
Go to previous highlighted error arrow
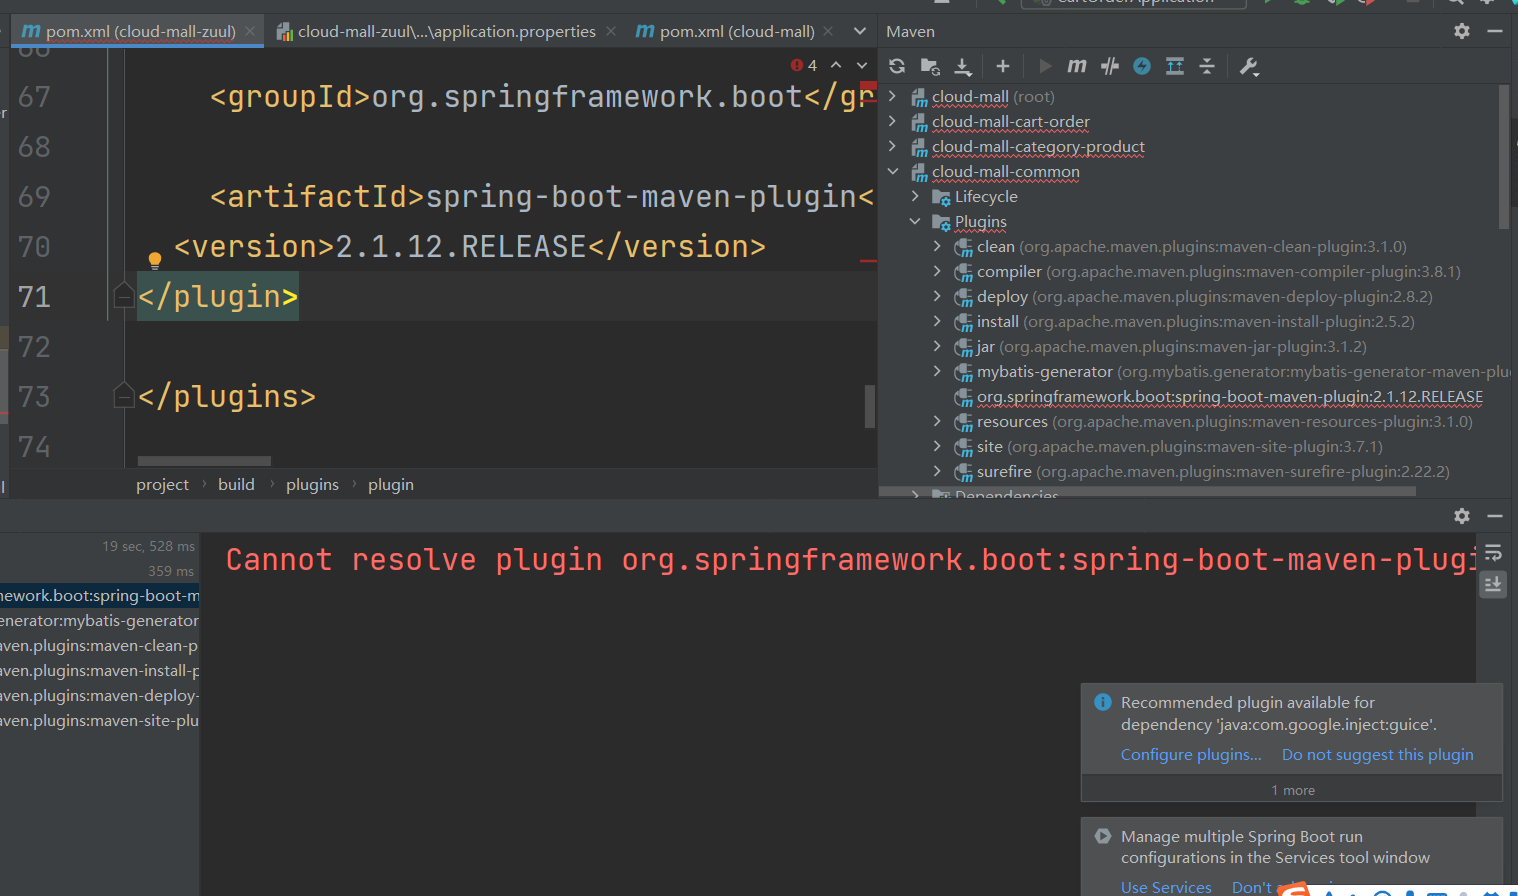[x=836, y=65]
